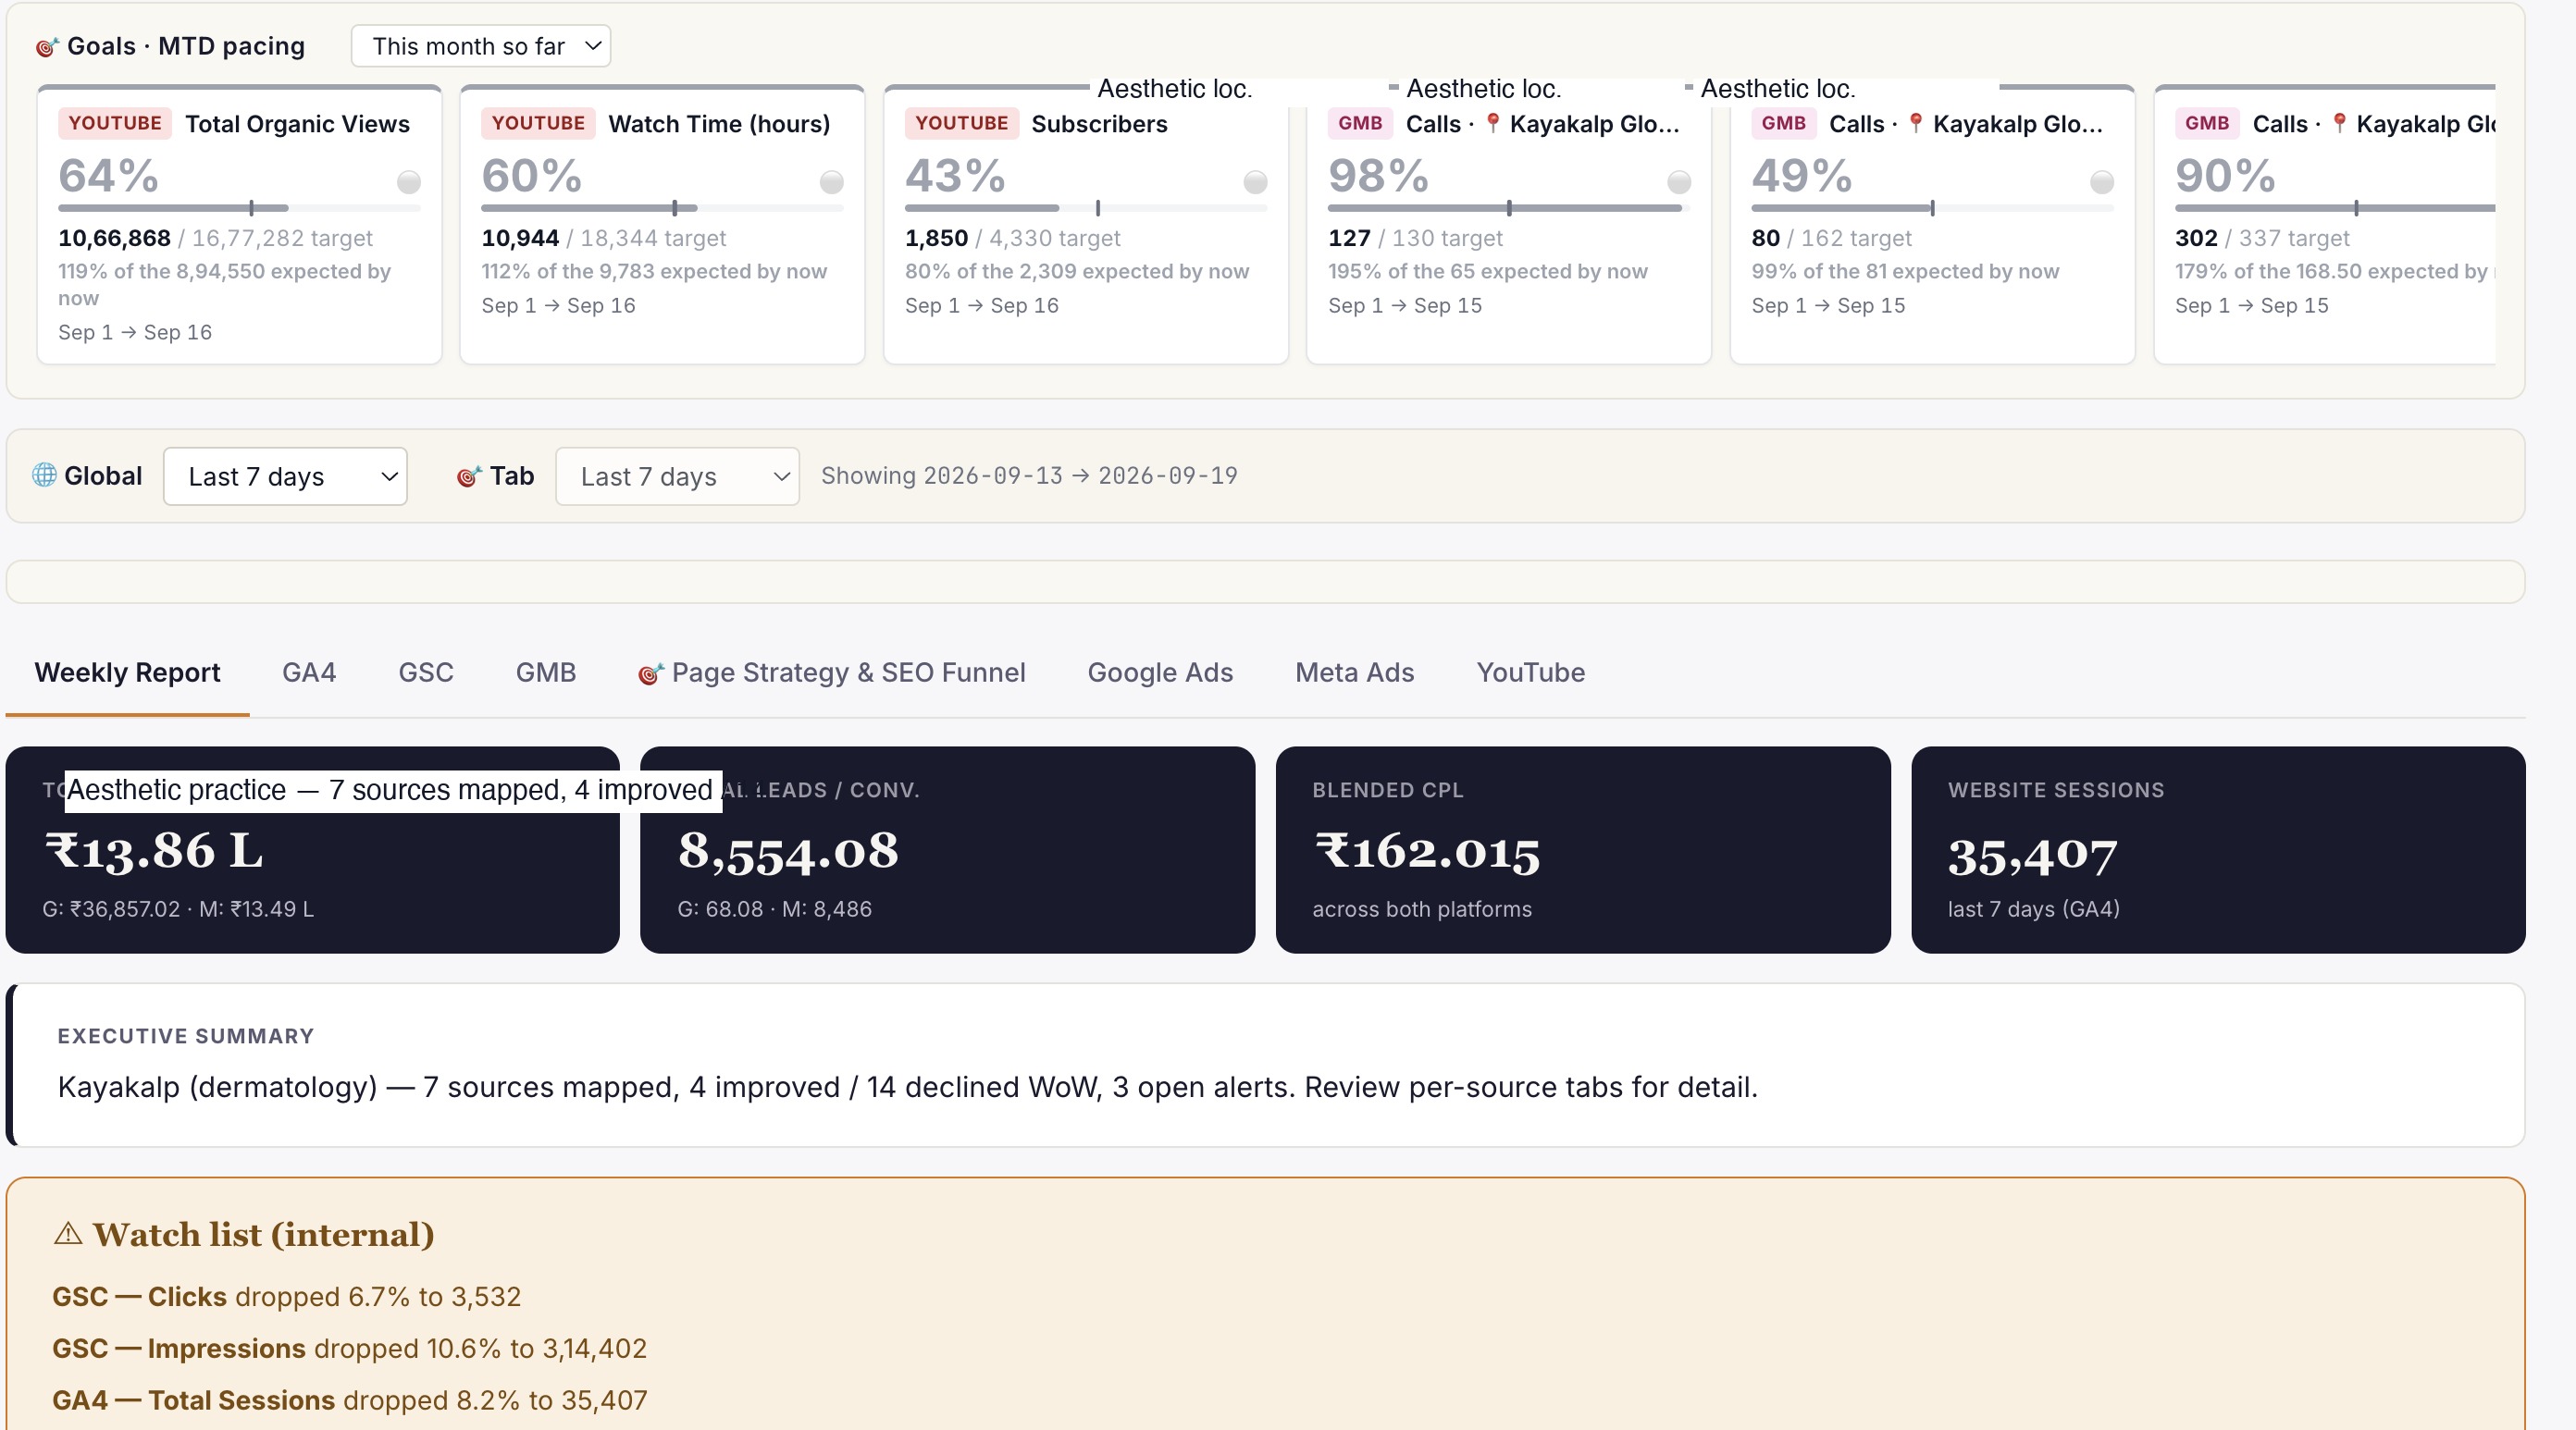The width and height of the screenshot is (2576, 1430).
Task: Click the Website Sessions 35,407 KPI card
Action: 2218,850
